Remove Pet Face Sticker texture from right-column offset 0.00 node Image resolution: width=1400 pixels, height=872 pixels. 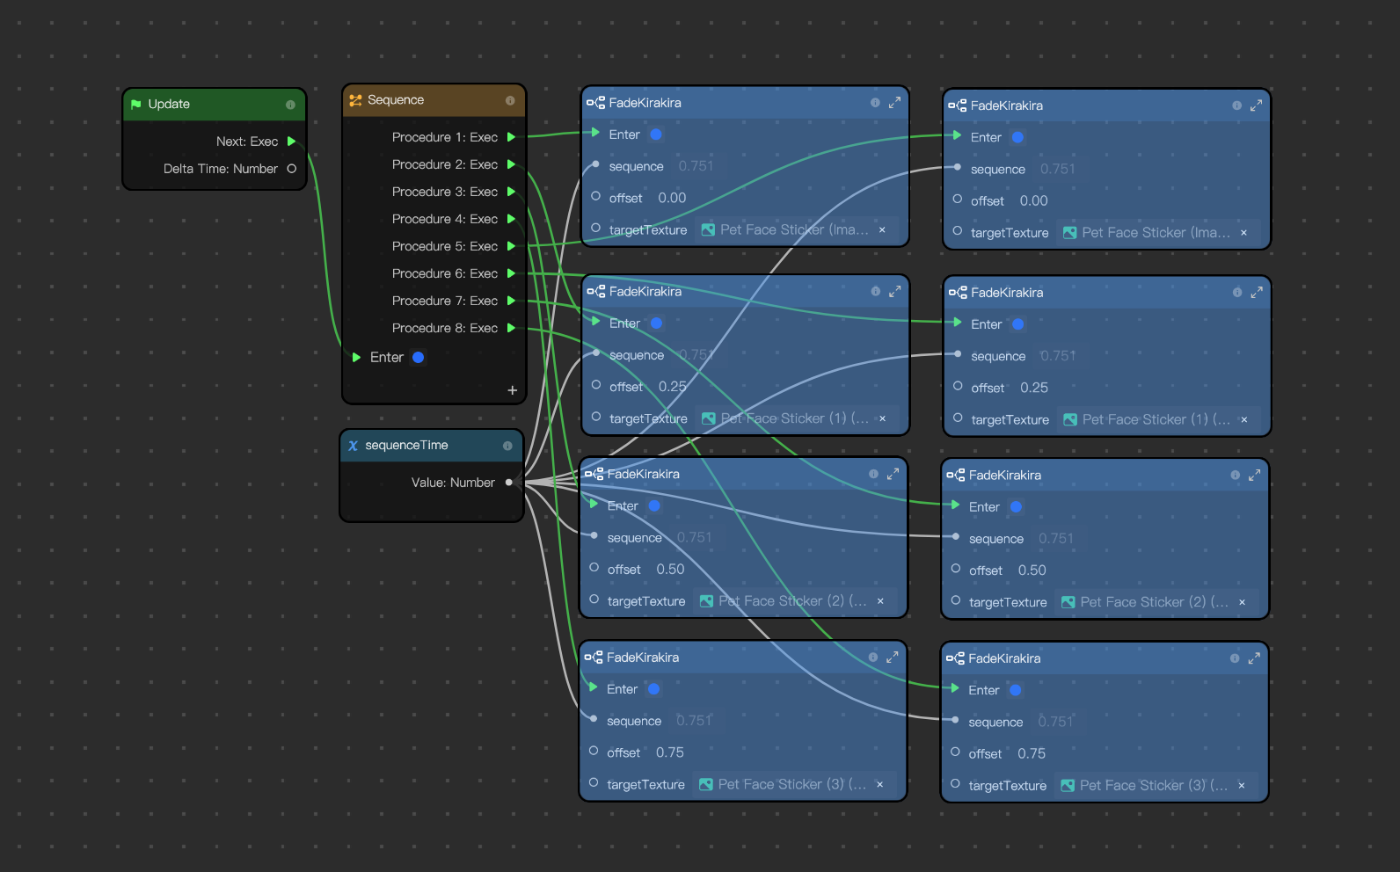tap(1244, 233)
